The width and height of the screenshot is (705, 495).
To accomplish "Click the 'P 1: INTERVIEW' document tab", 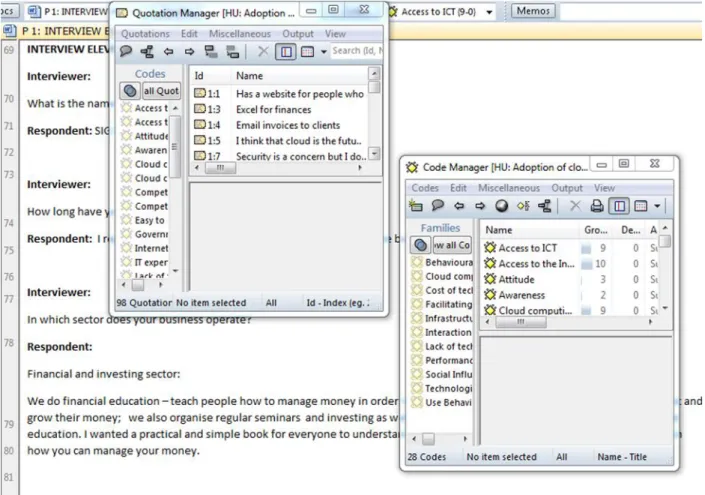I will coord(68,12).
